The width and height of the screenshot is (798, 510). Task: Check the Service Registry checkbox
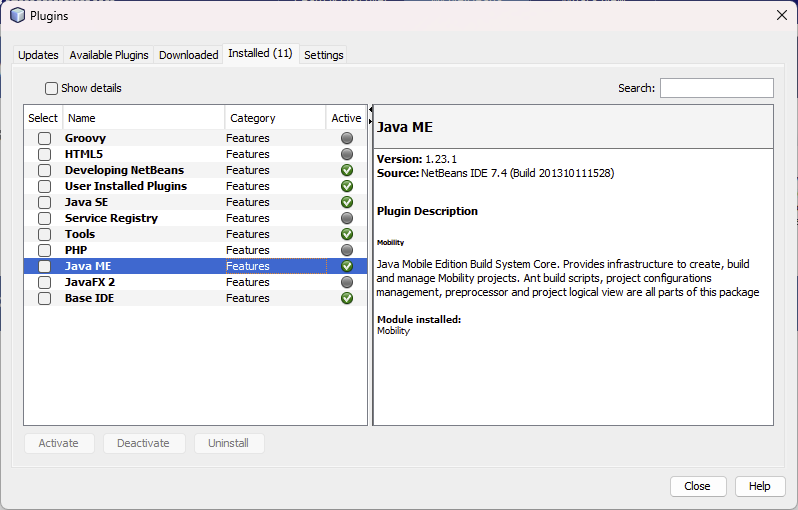(44, 218)
